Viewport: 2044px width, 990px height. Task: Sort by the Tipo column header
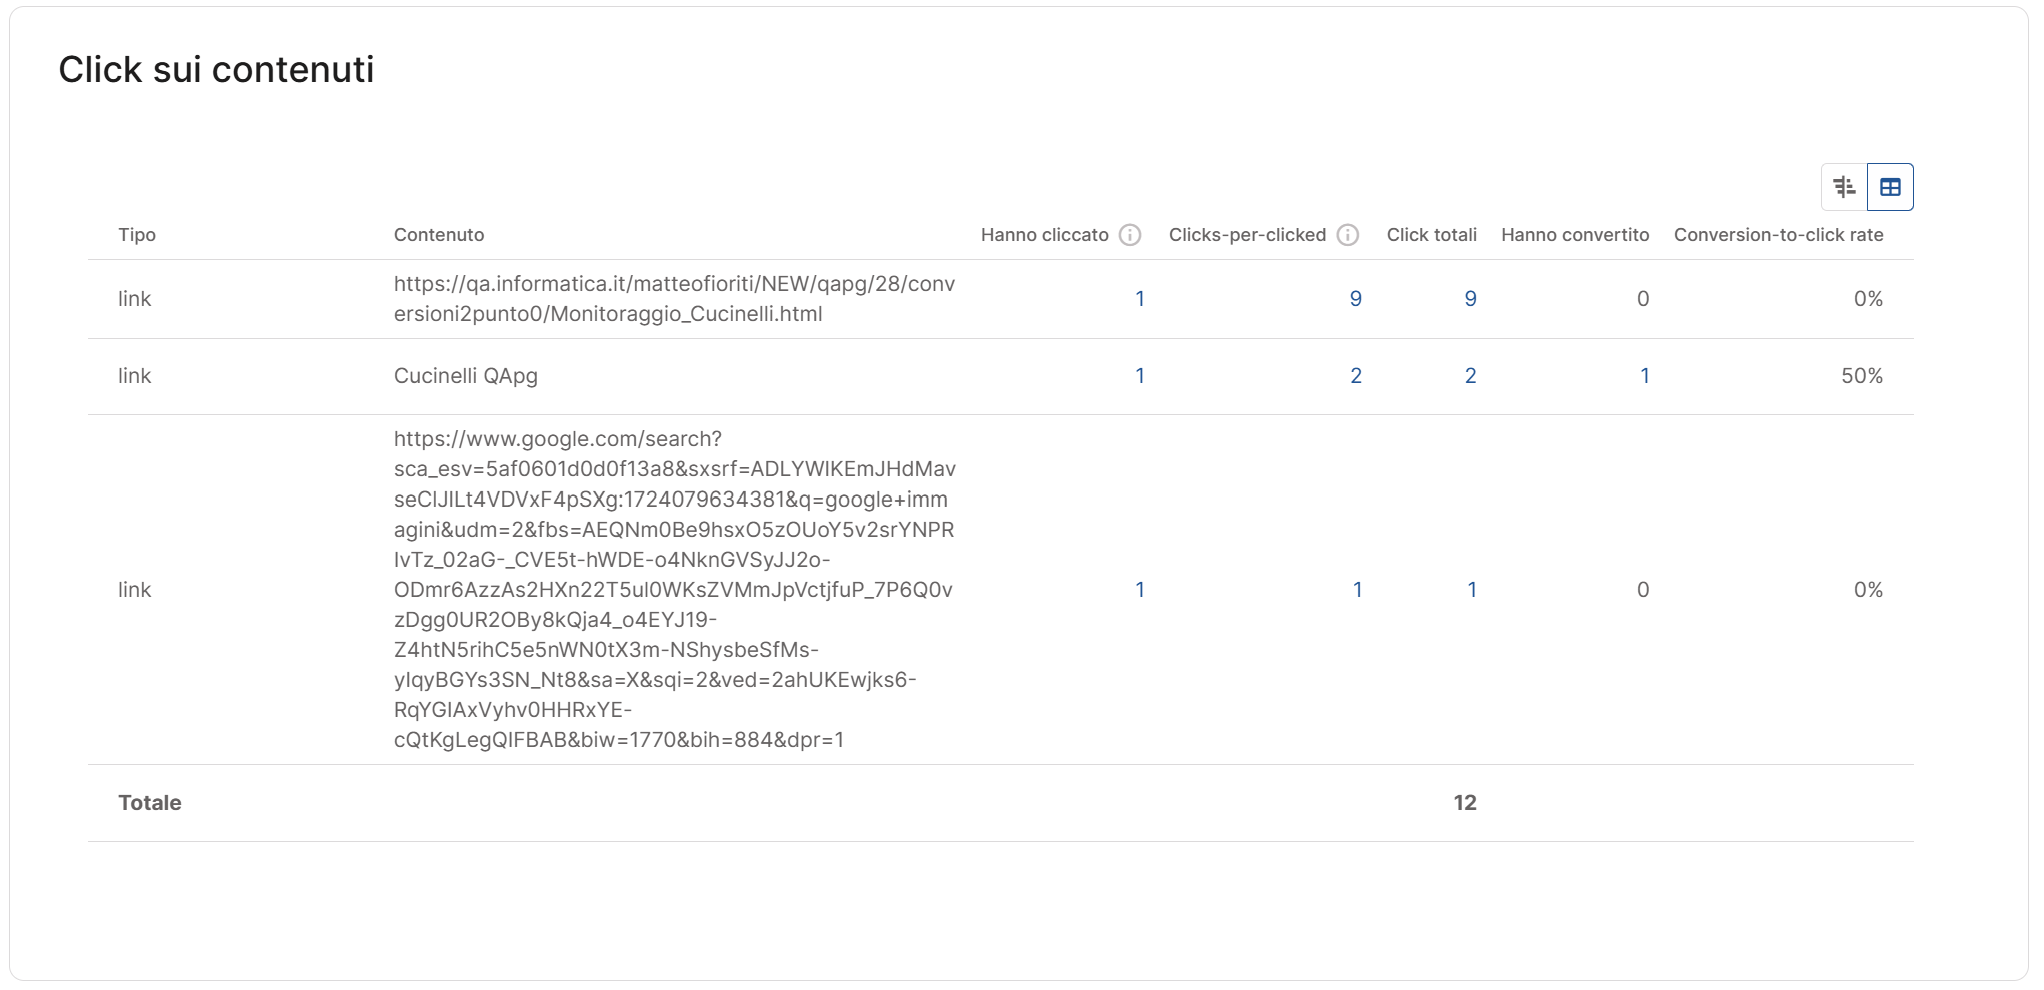pos(137,235)
